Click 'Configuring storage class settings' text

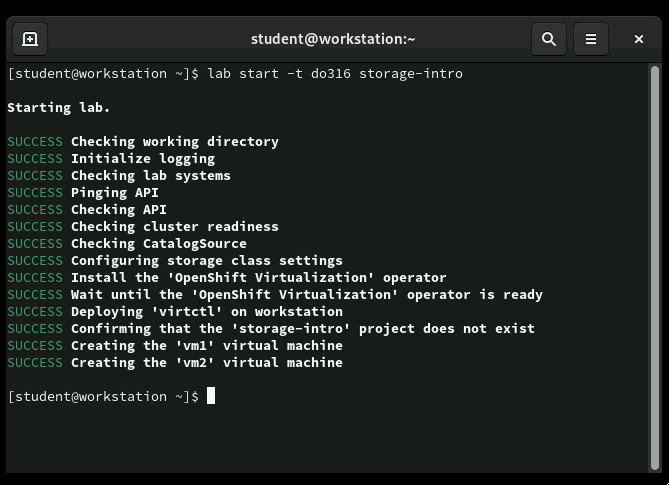click(206, 260)
